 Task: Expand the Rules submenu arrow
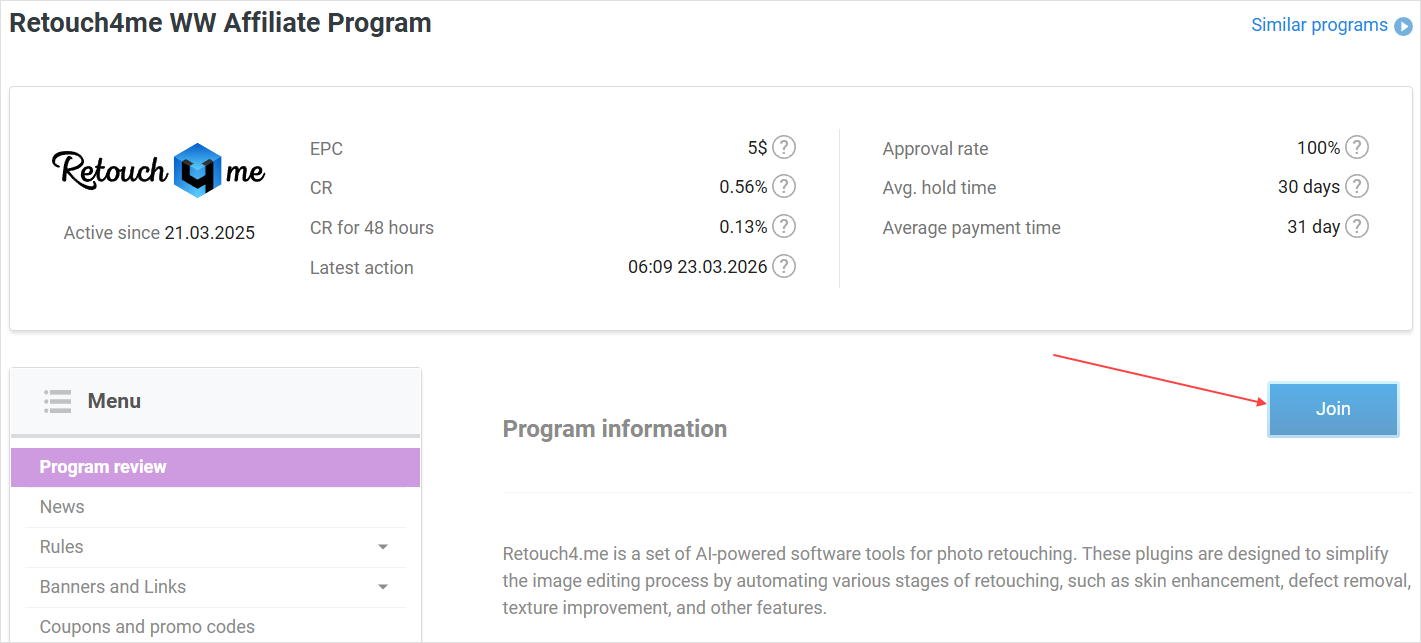[383, 547]
